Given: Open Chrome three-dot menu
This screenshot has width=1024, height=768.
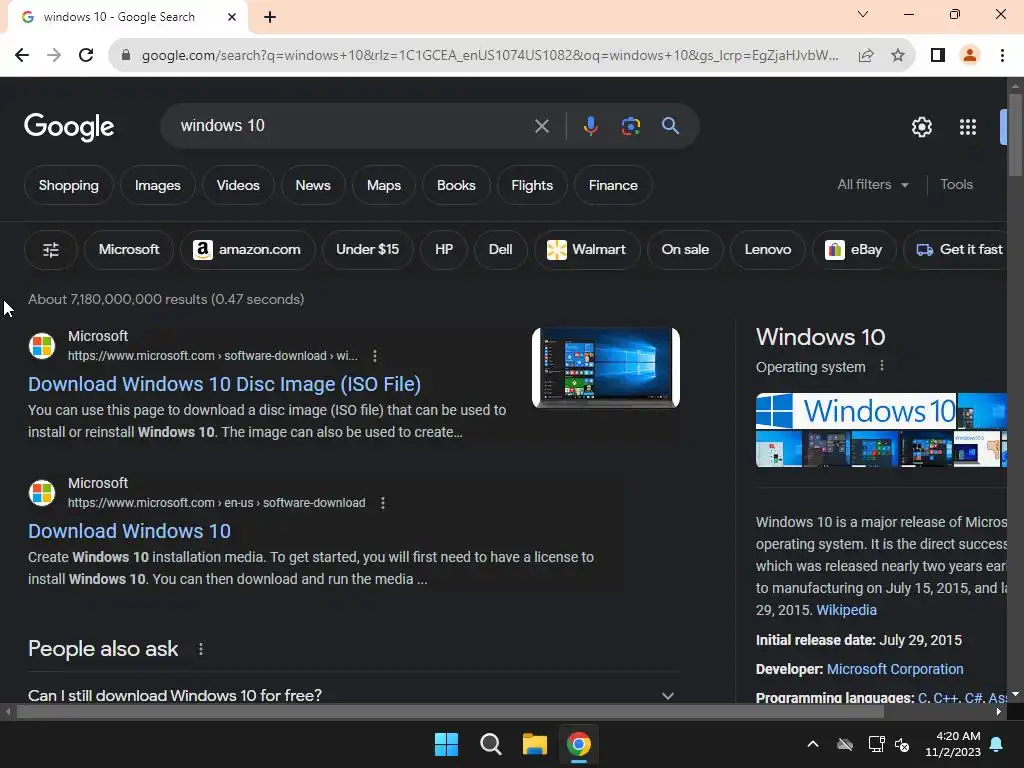Looking at the screenshot, I should coord(1002,55).
